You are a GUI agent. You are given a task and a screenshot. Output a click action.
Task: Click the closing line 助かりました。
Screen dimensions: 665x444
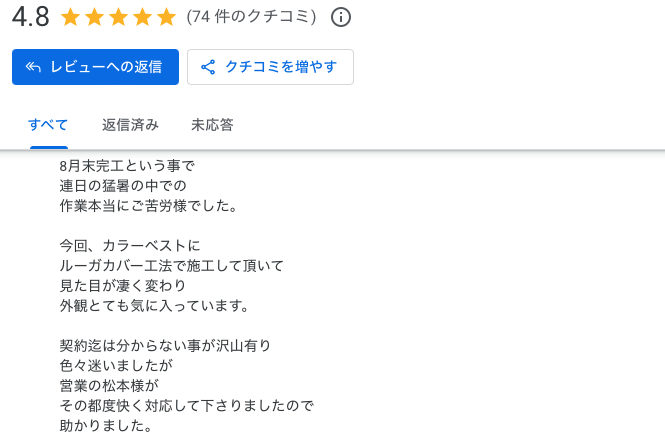(x=106, y=425)
